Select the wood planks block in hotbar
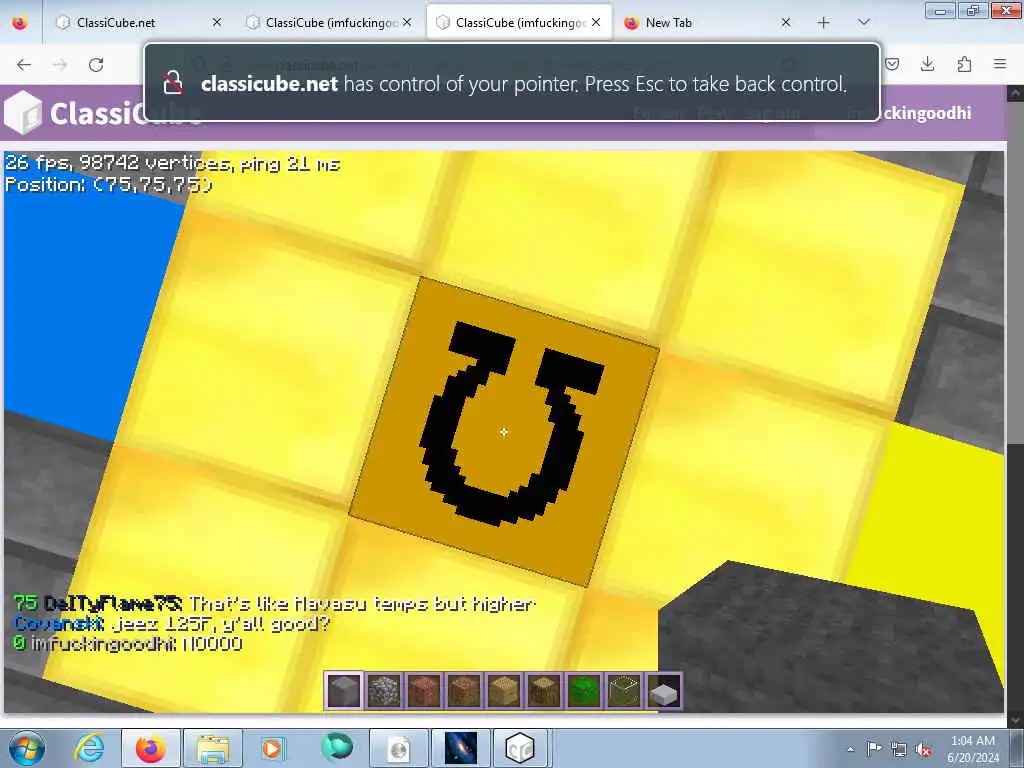The image size is (1024, 768). coord(504,690)
